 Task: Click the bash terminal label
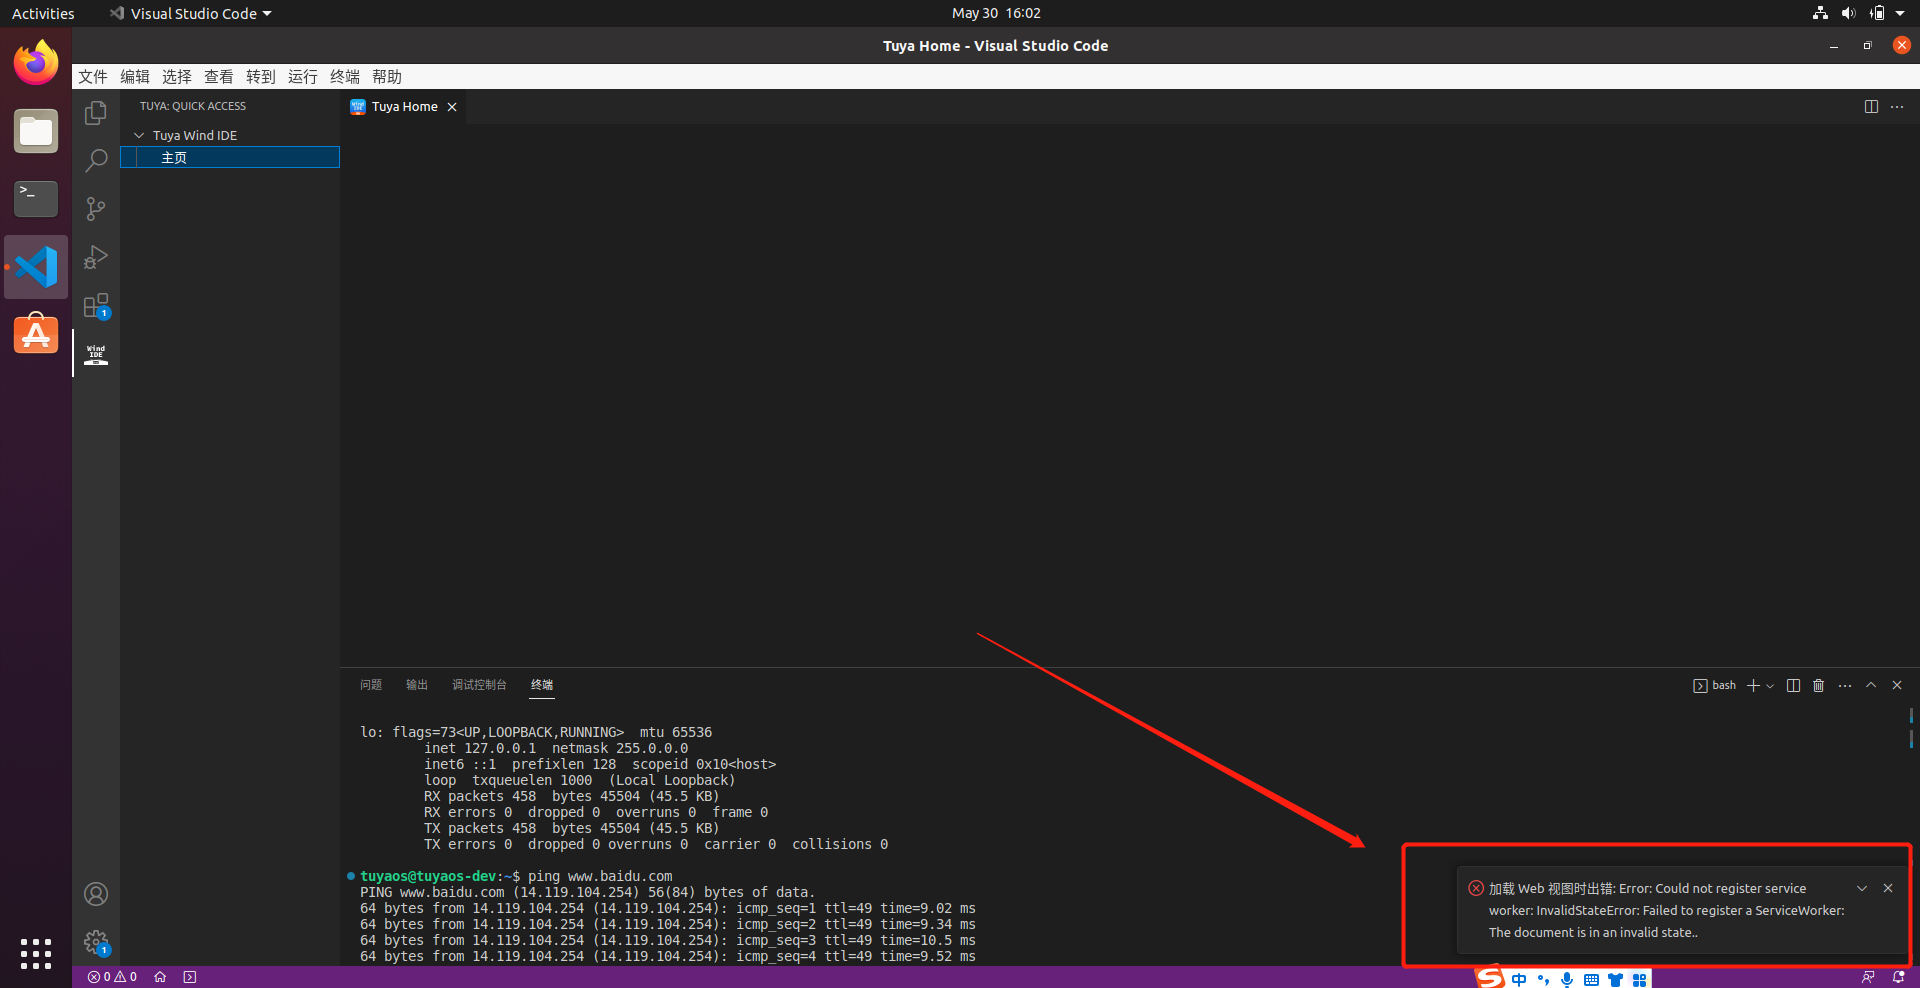[1715, 685]
